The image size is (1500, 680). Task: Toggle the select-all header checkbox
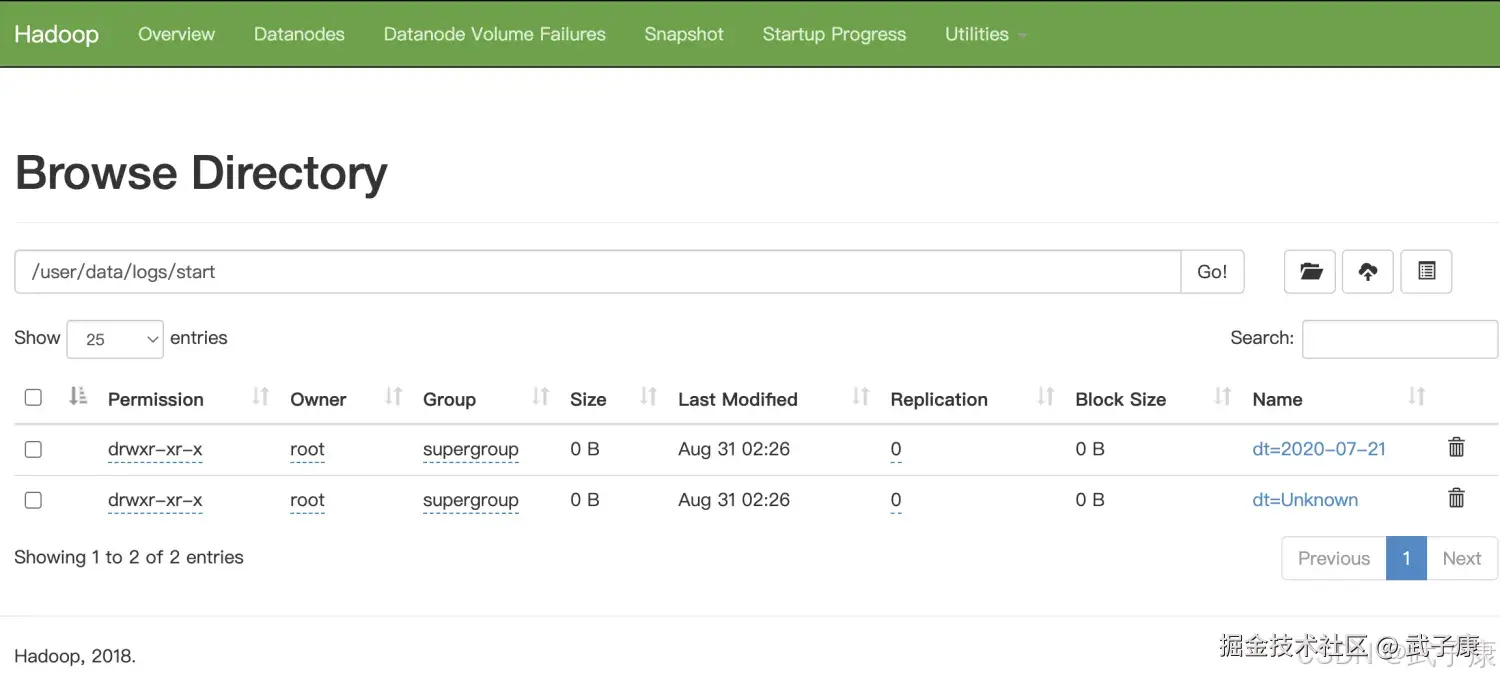coord(33,398)
